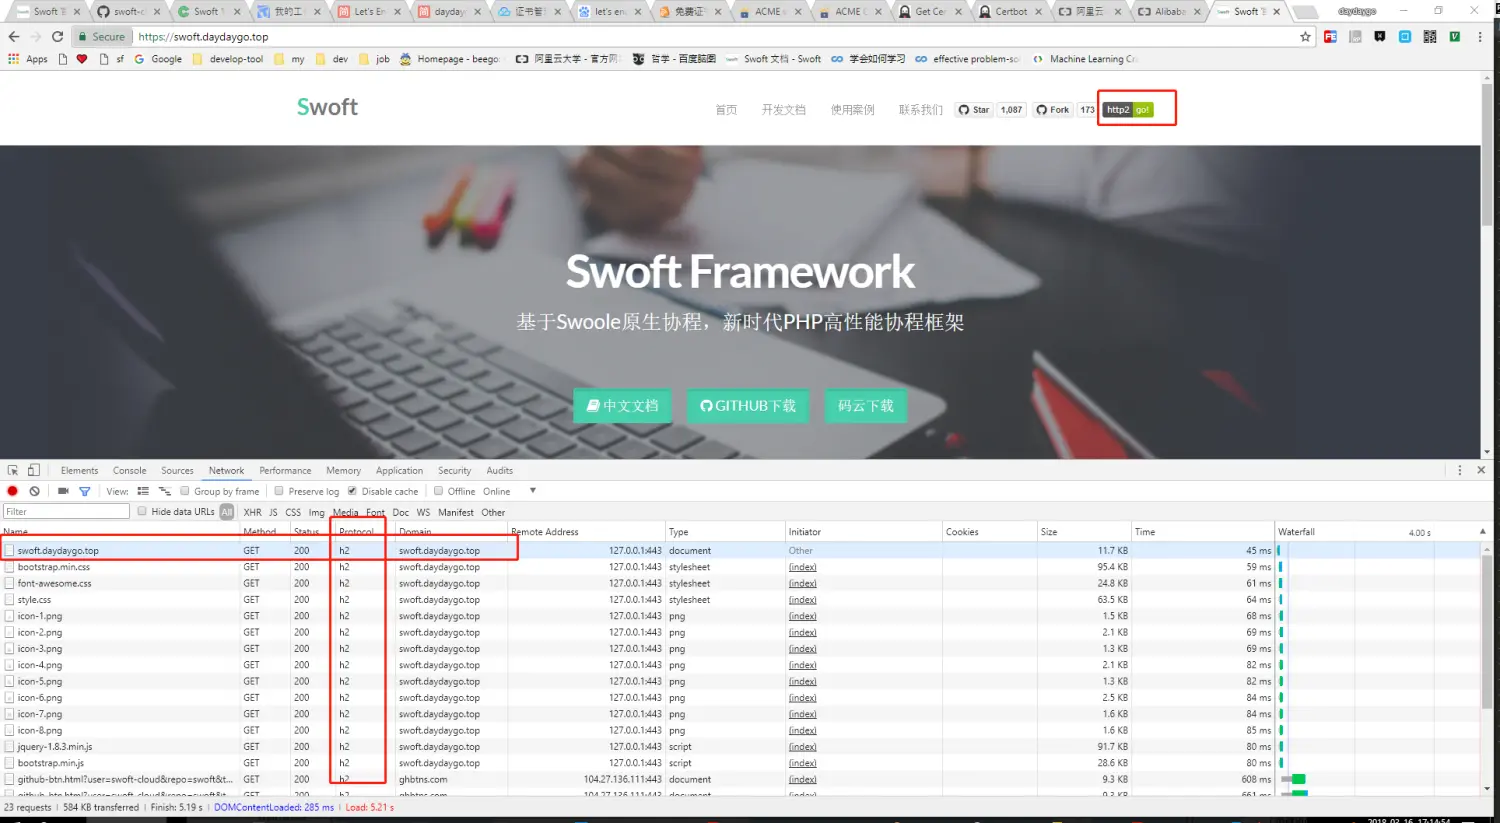The image size is (1500, 823).
Task: Tick the Offline checkbox
Action: 438,491
